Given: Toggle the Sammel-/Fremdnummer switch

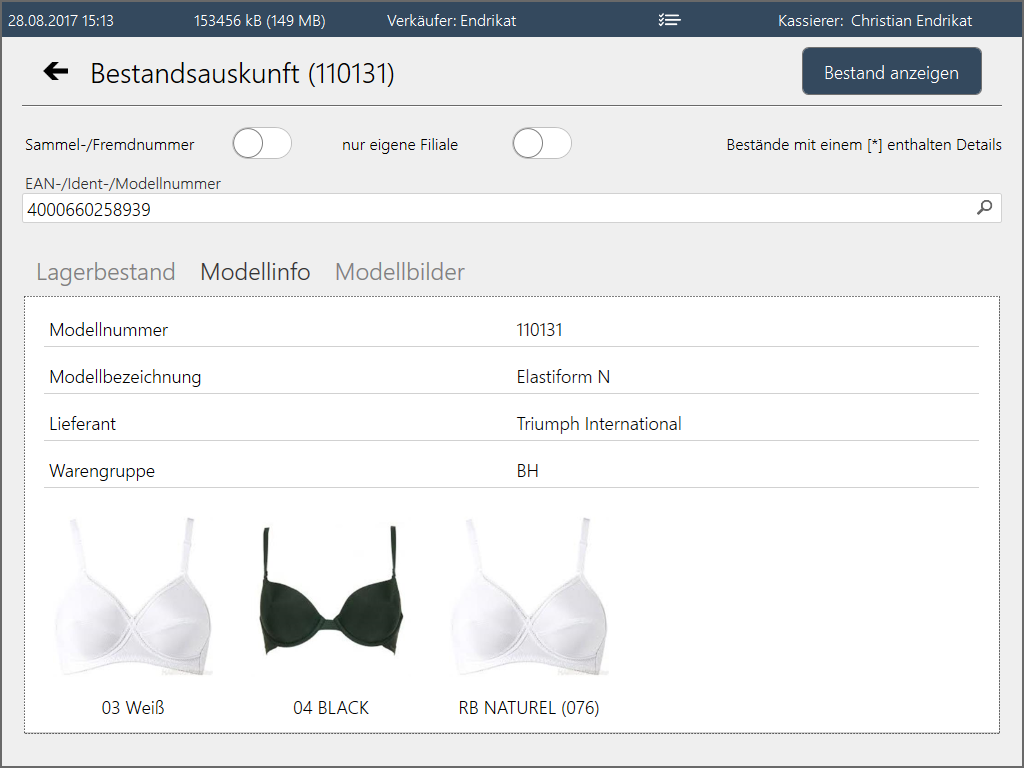Looking at the screenshot, I should 262,144.
